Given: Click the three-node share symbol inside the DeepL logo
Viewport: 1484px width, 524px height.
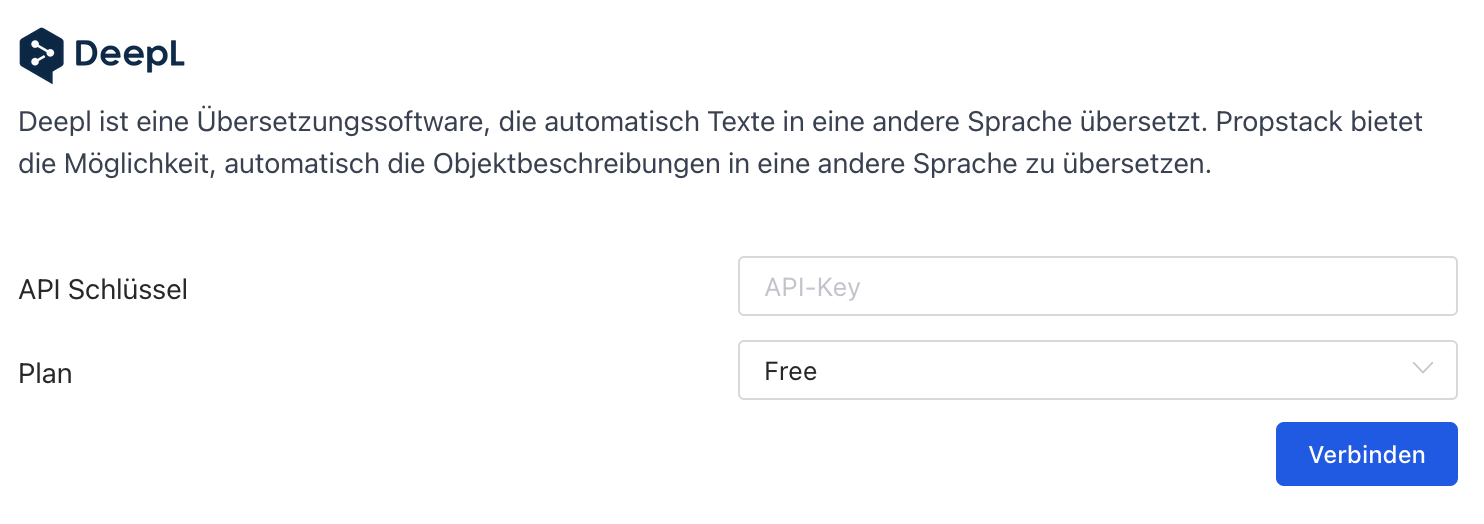Looking at the screenshot, I should (41, 52).
